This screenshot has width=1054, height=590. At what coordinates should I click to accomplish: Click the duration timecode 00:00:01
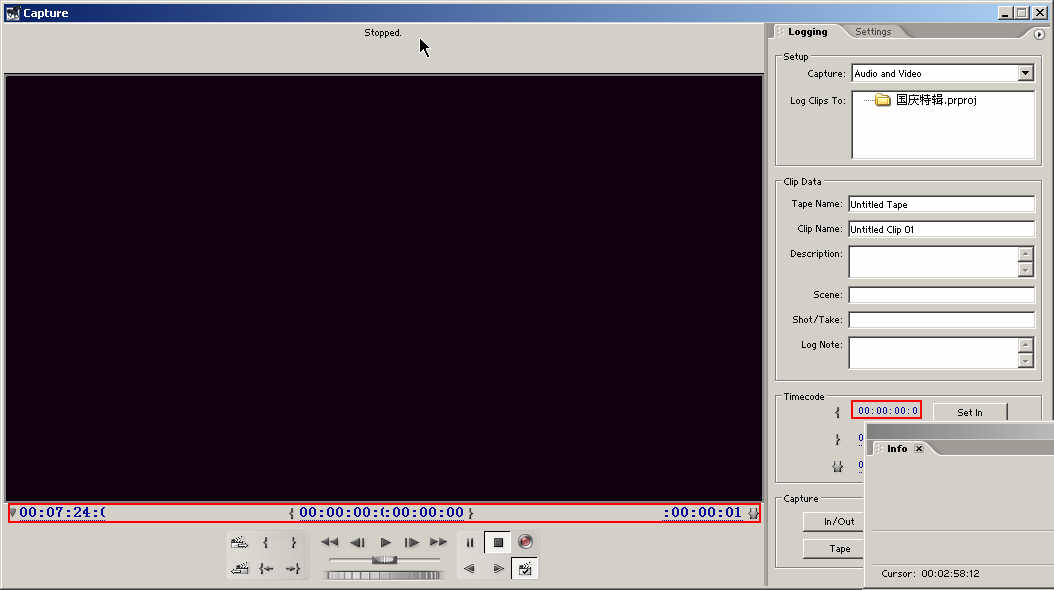click(x=702, y=512)
